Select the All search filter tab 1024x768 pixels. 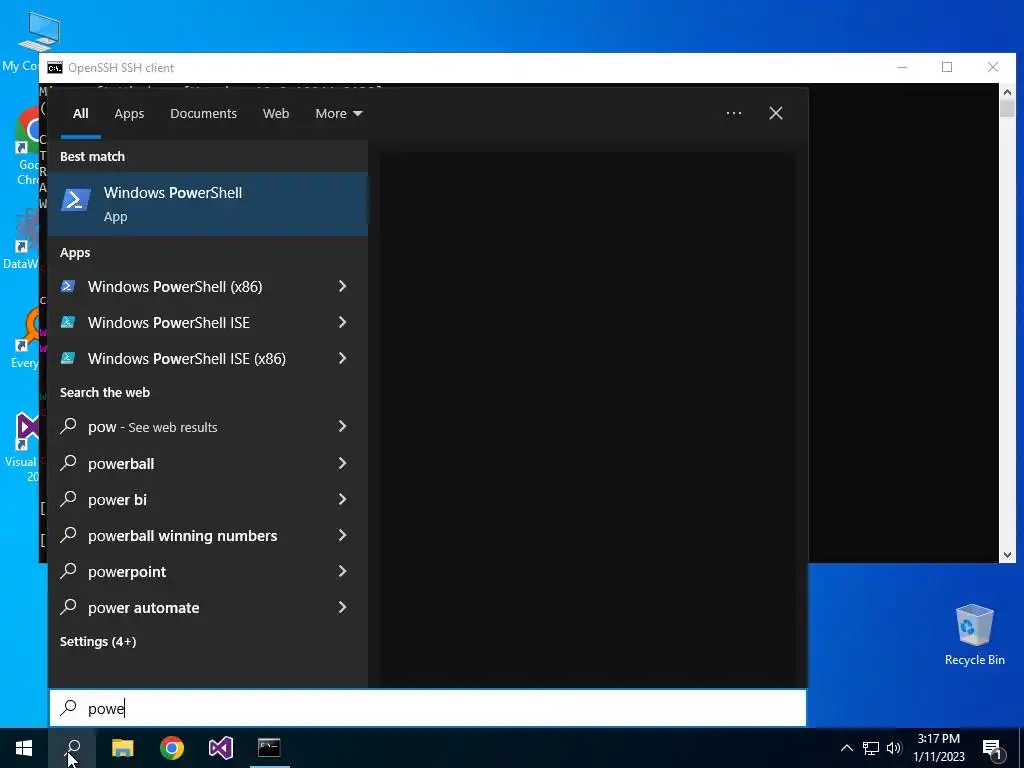80,114
